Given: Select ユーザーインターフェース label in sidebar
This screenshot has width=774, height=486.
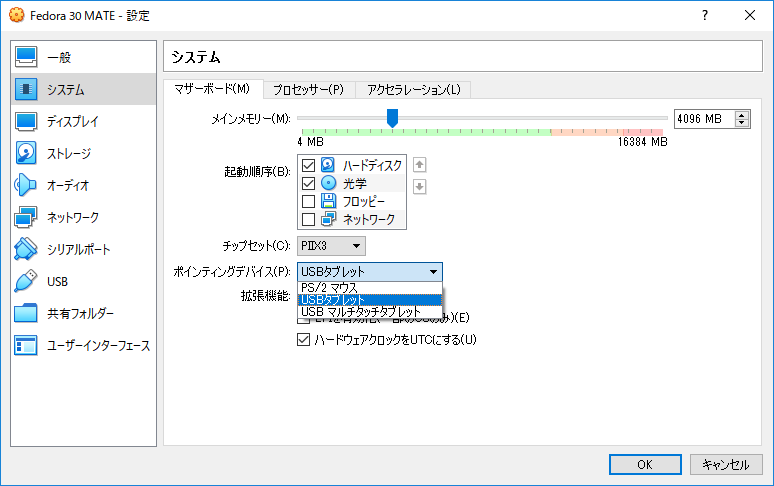Looking at the screenshot, I should 98,346.
